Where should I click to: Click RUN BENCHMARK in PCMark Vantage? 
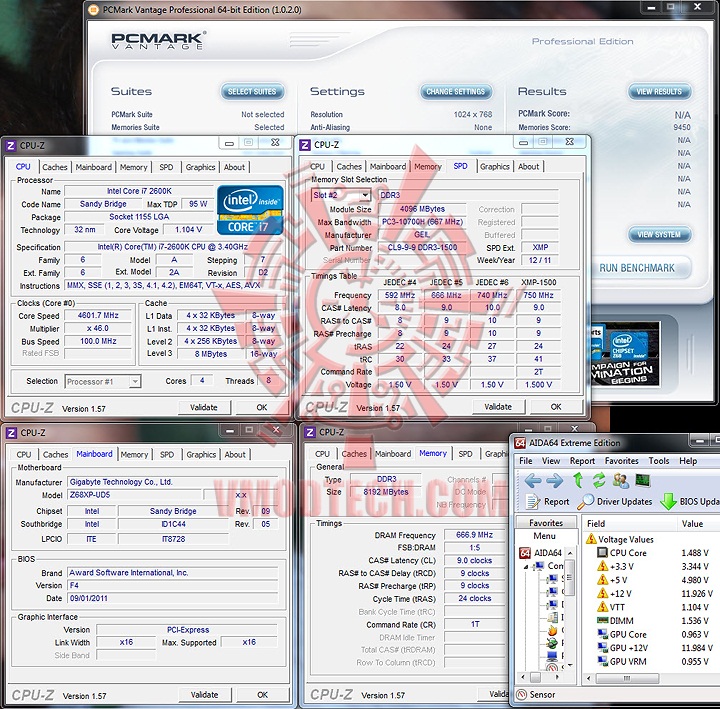click(x=637, y=268)
